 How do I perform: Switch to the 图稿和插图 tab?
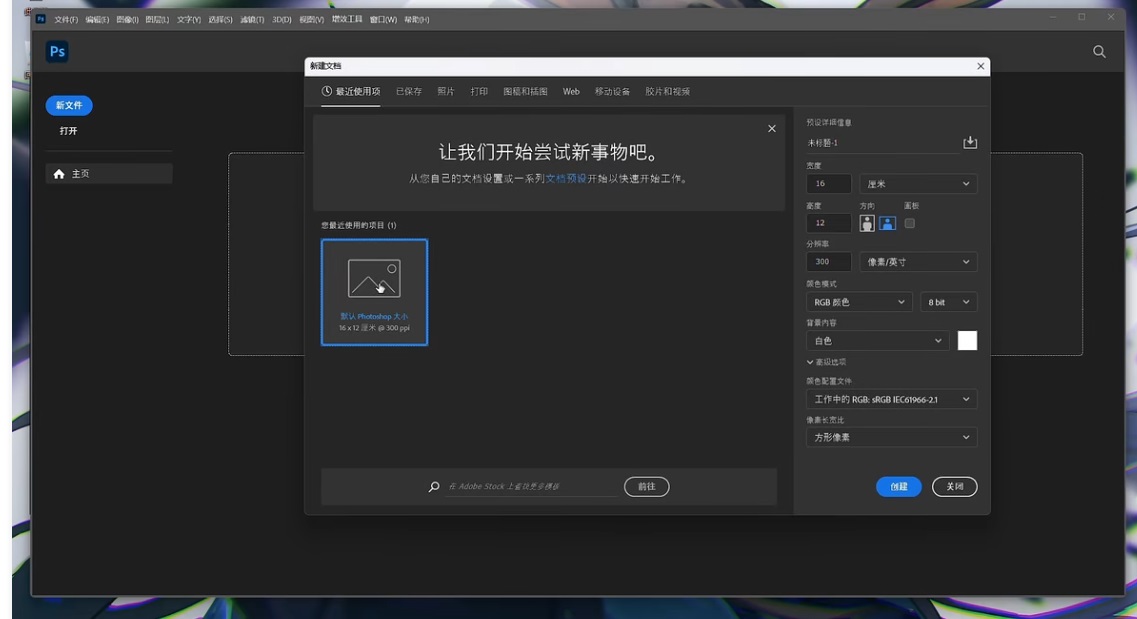point(526,91)
